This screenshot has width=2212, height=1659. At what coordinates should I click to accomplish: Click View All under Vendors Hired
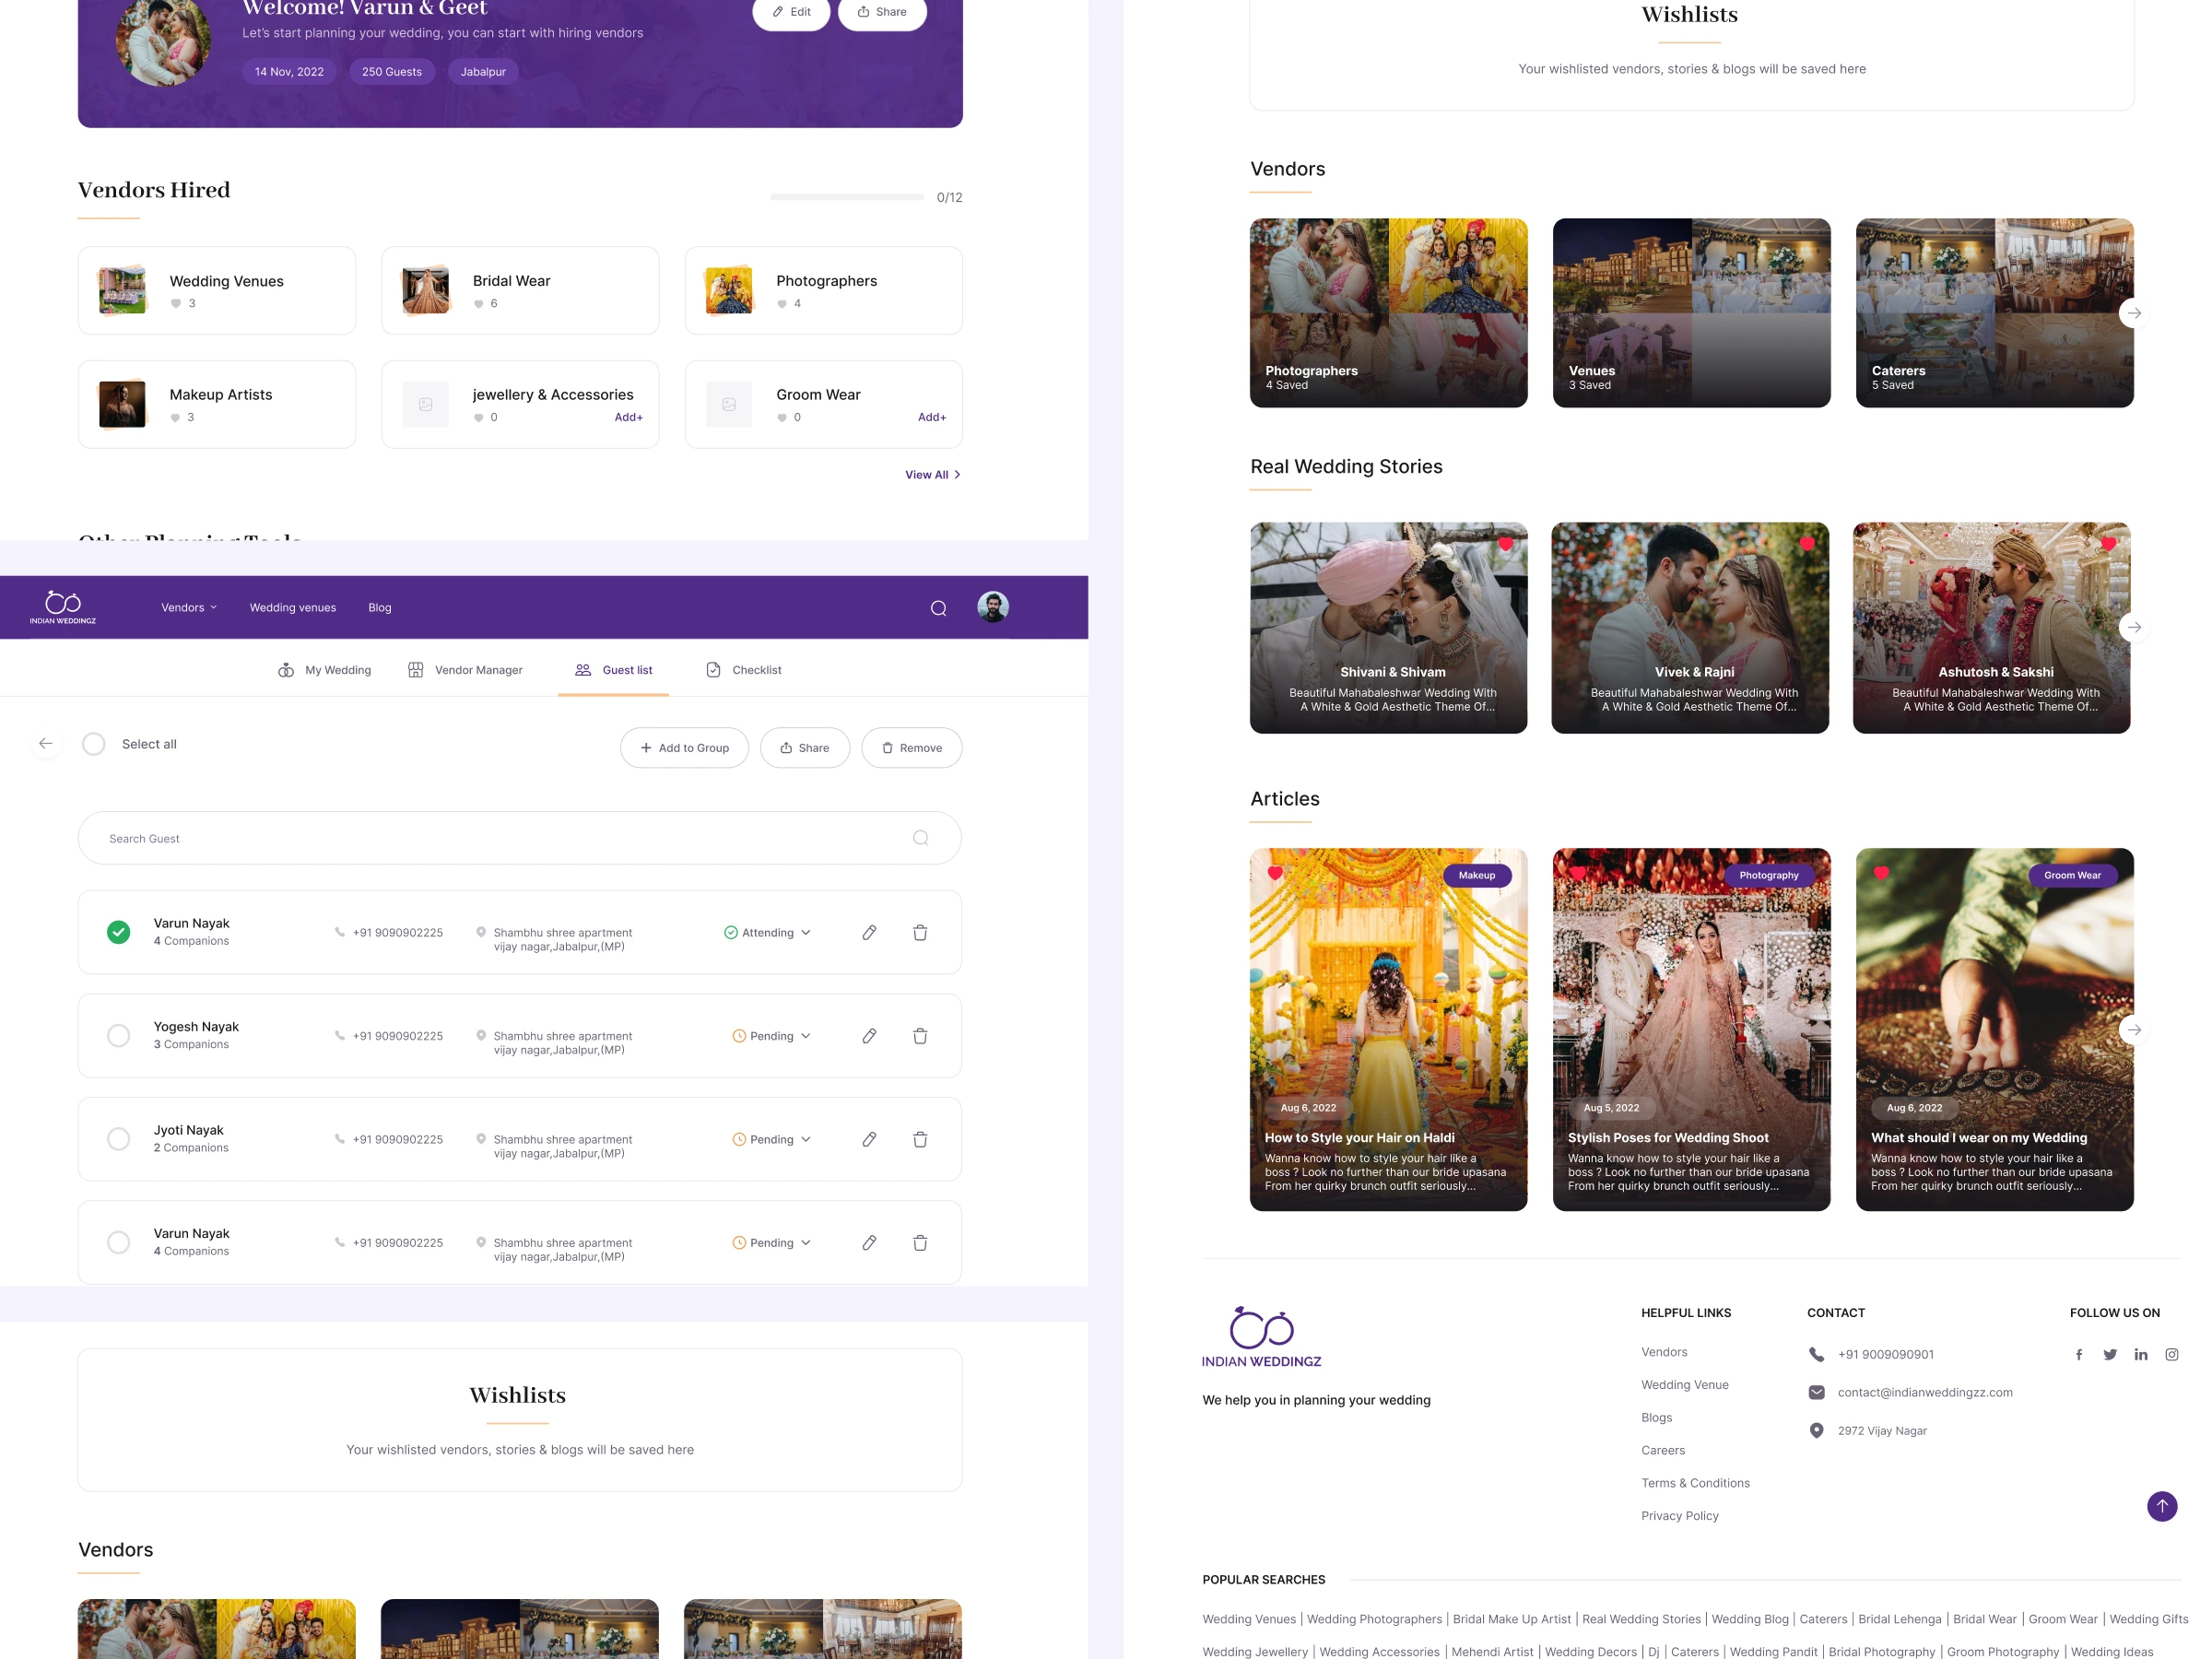pos(930,474)
